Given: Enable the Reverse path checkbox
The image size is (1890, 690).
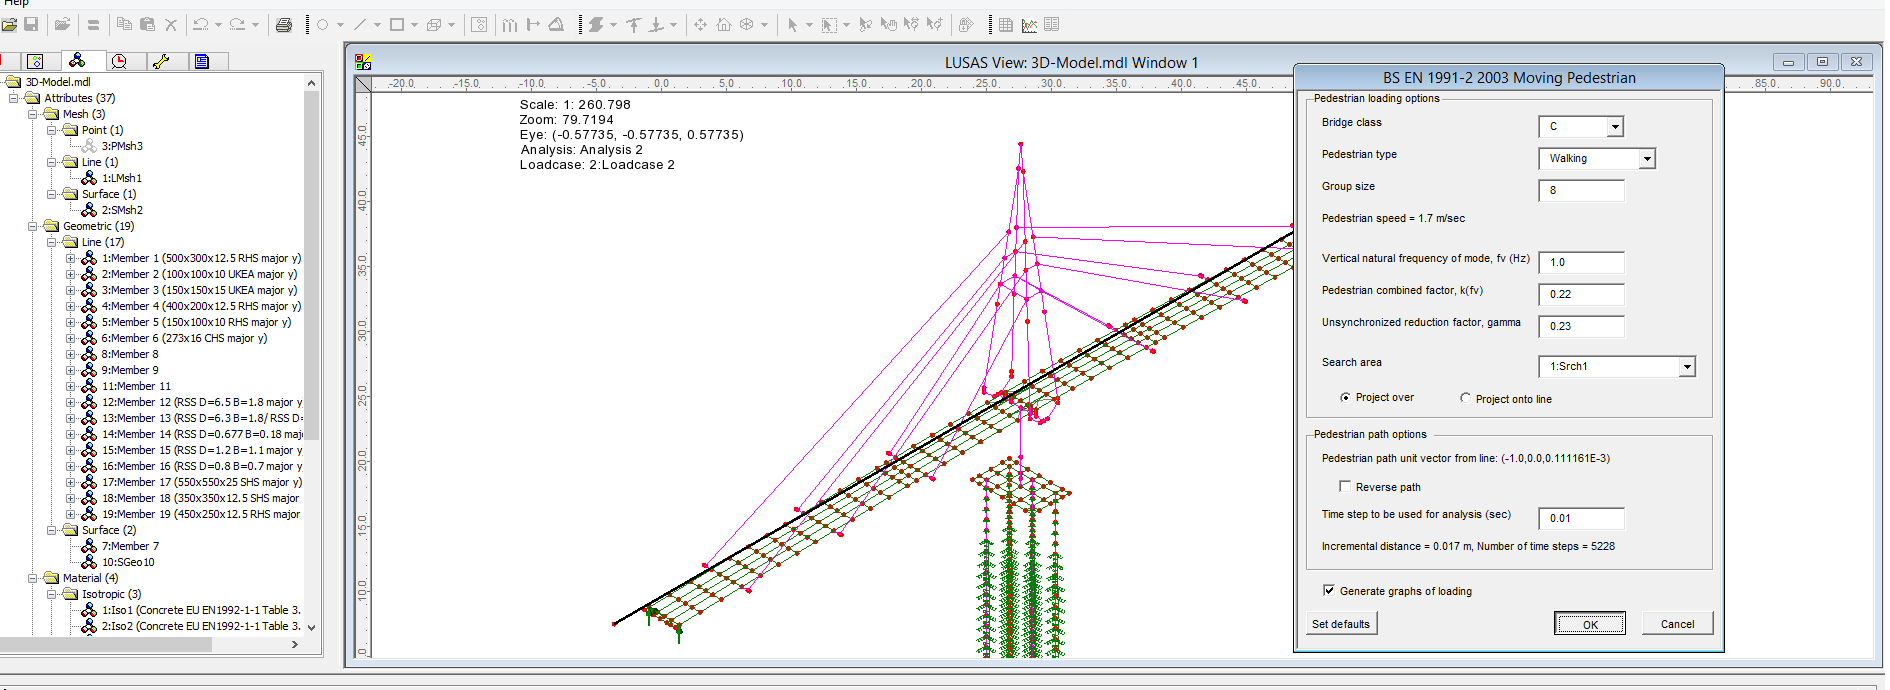Looking at the screenshot, I should [1345, 486].
